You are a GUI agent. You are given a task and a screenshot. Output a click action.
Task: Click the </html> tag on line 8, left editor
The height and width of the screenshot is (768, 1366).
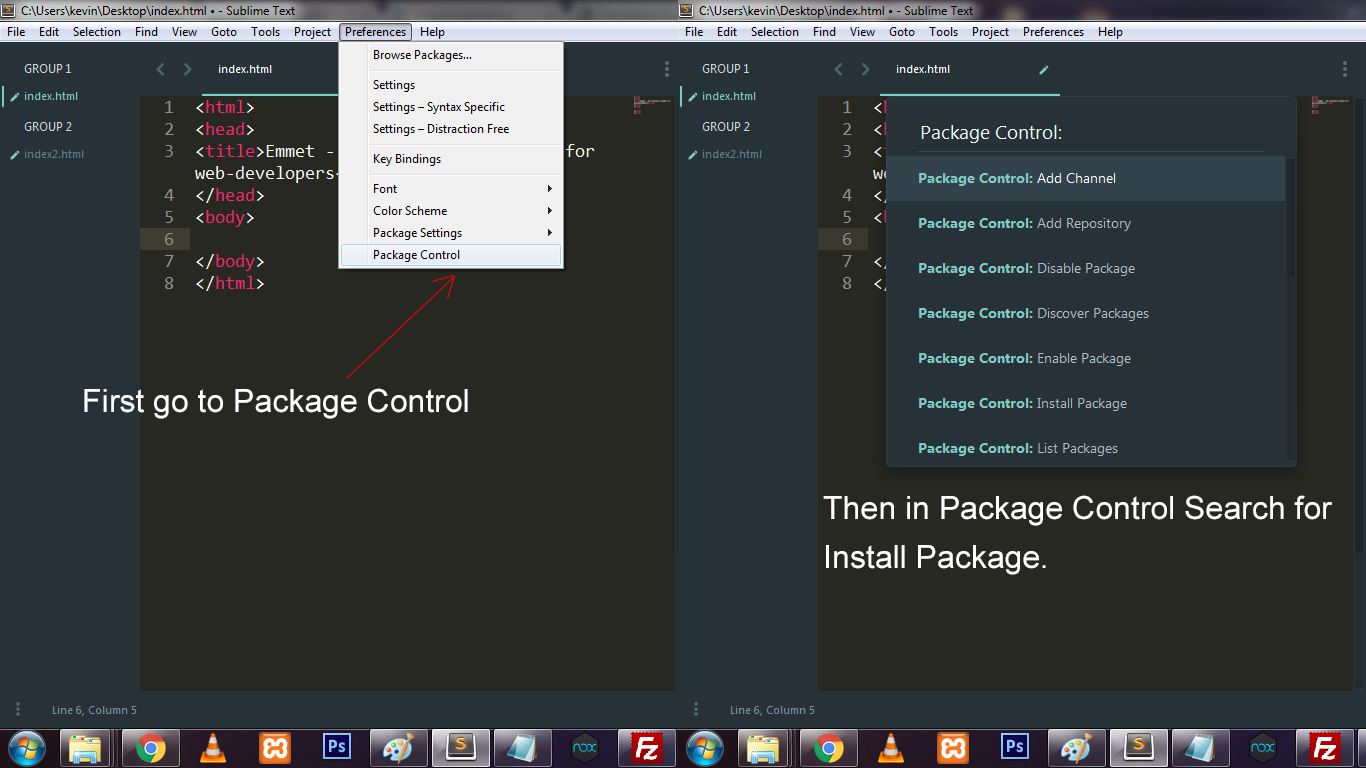(230, 283)
